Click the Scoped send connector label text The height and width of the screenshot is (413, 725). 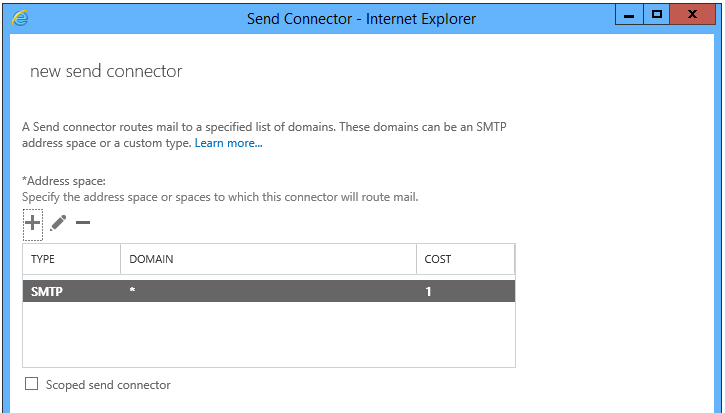tap(108, 385)
